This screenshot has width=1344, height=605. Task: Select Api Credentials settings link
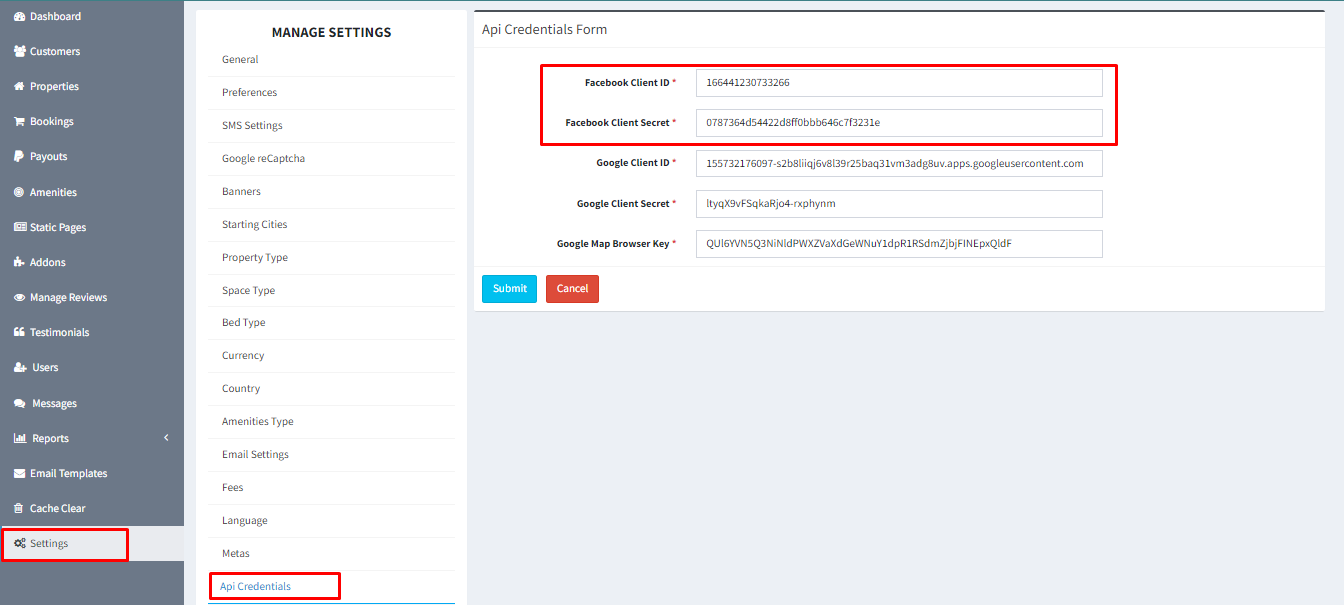(x=255, y=586)
